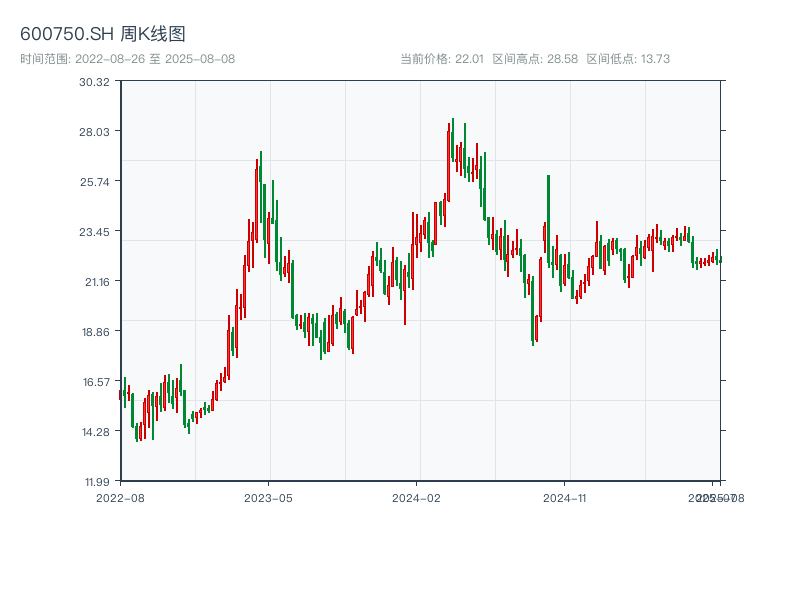The image size is (800, 600).
Task: Click x-axis label 2024-11
Action: point(564,498)
